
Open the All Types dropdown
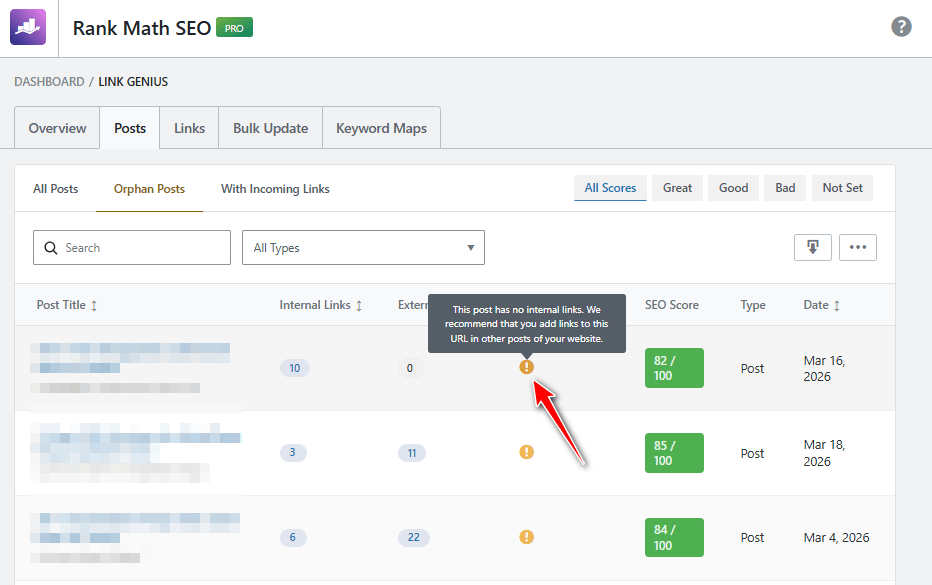[363, 247]
